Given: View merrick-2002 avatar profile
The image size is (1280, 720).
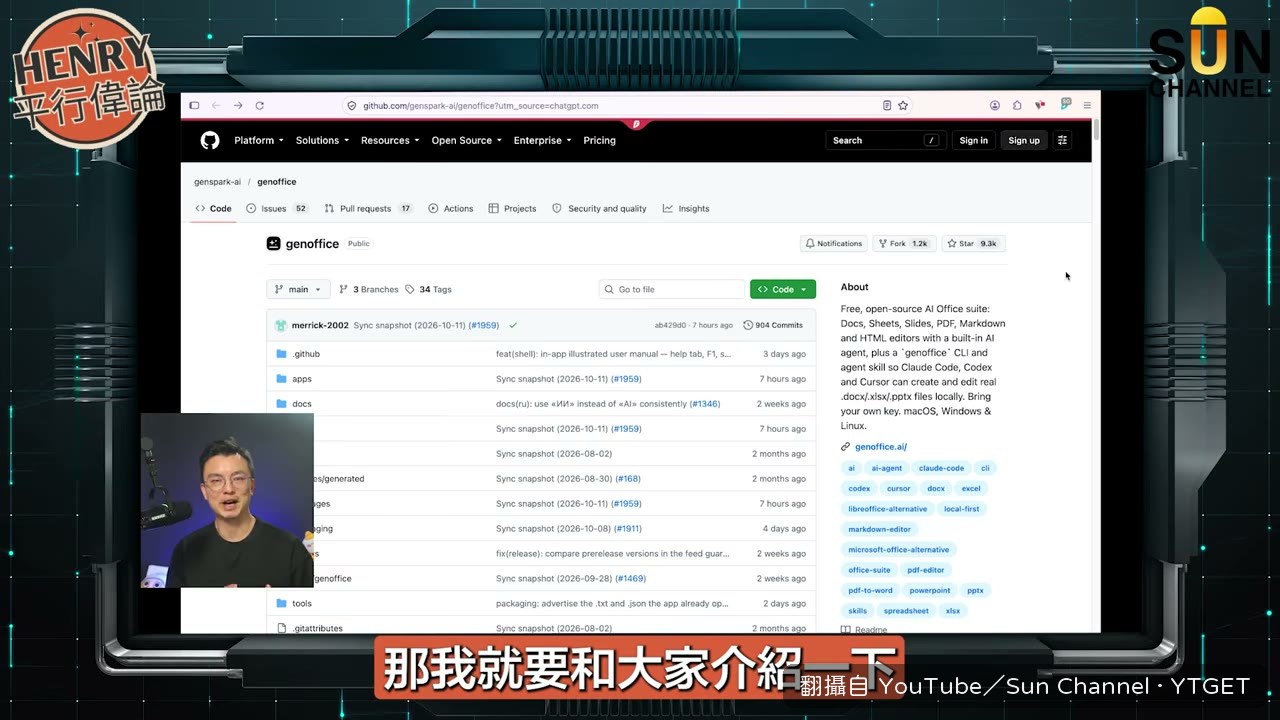Looking at the screenshot, I should click(x=281, y=325).
